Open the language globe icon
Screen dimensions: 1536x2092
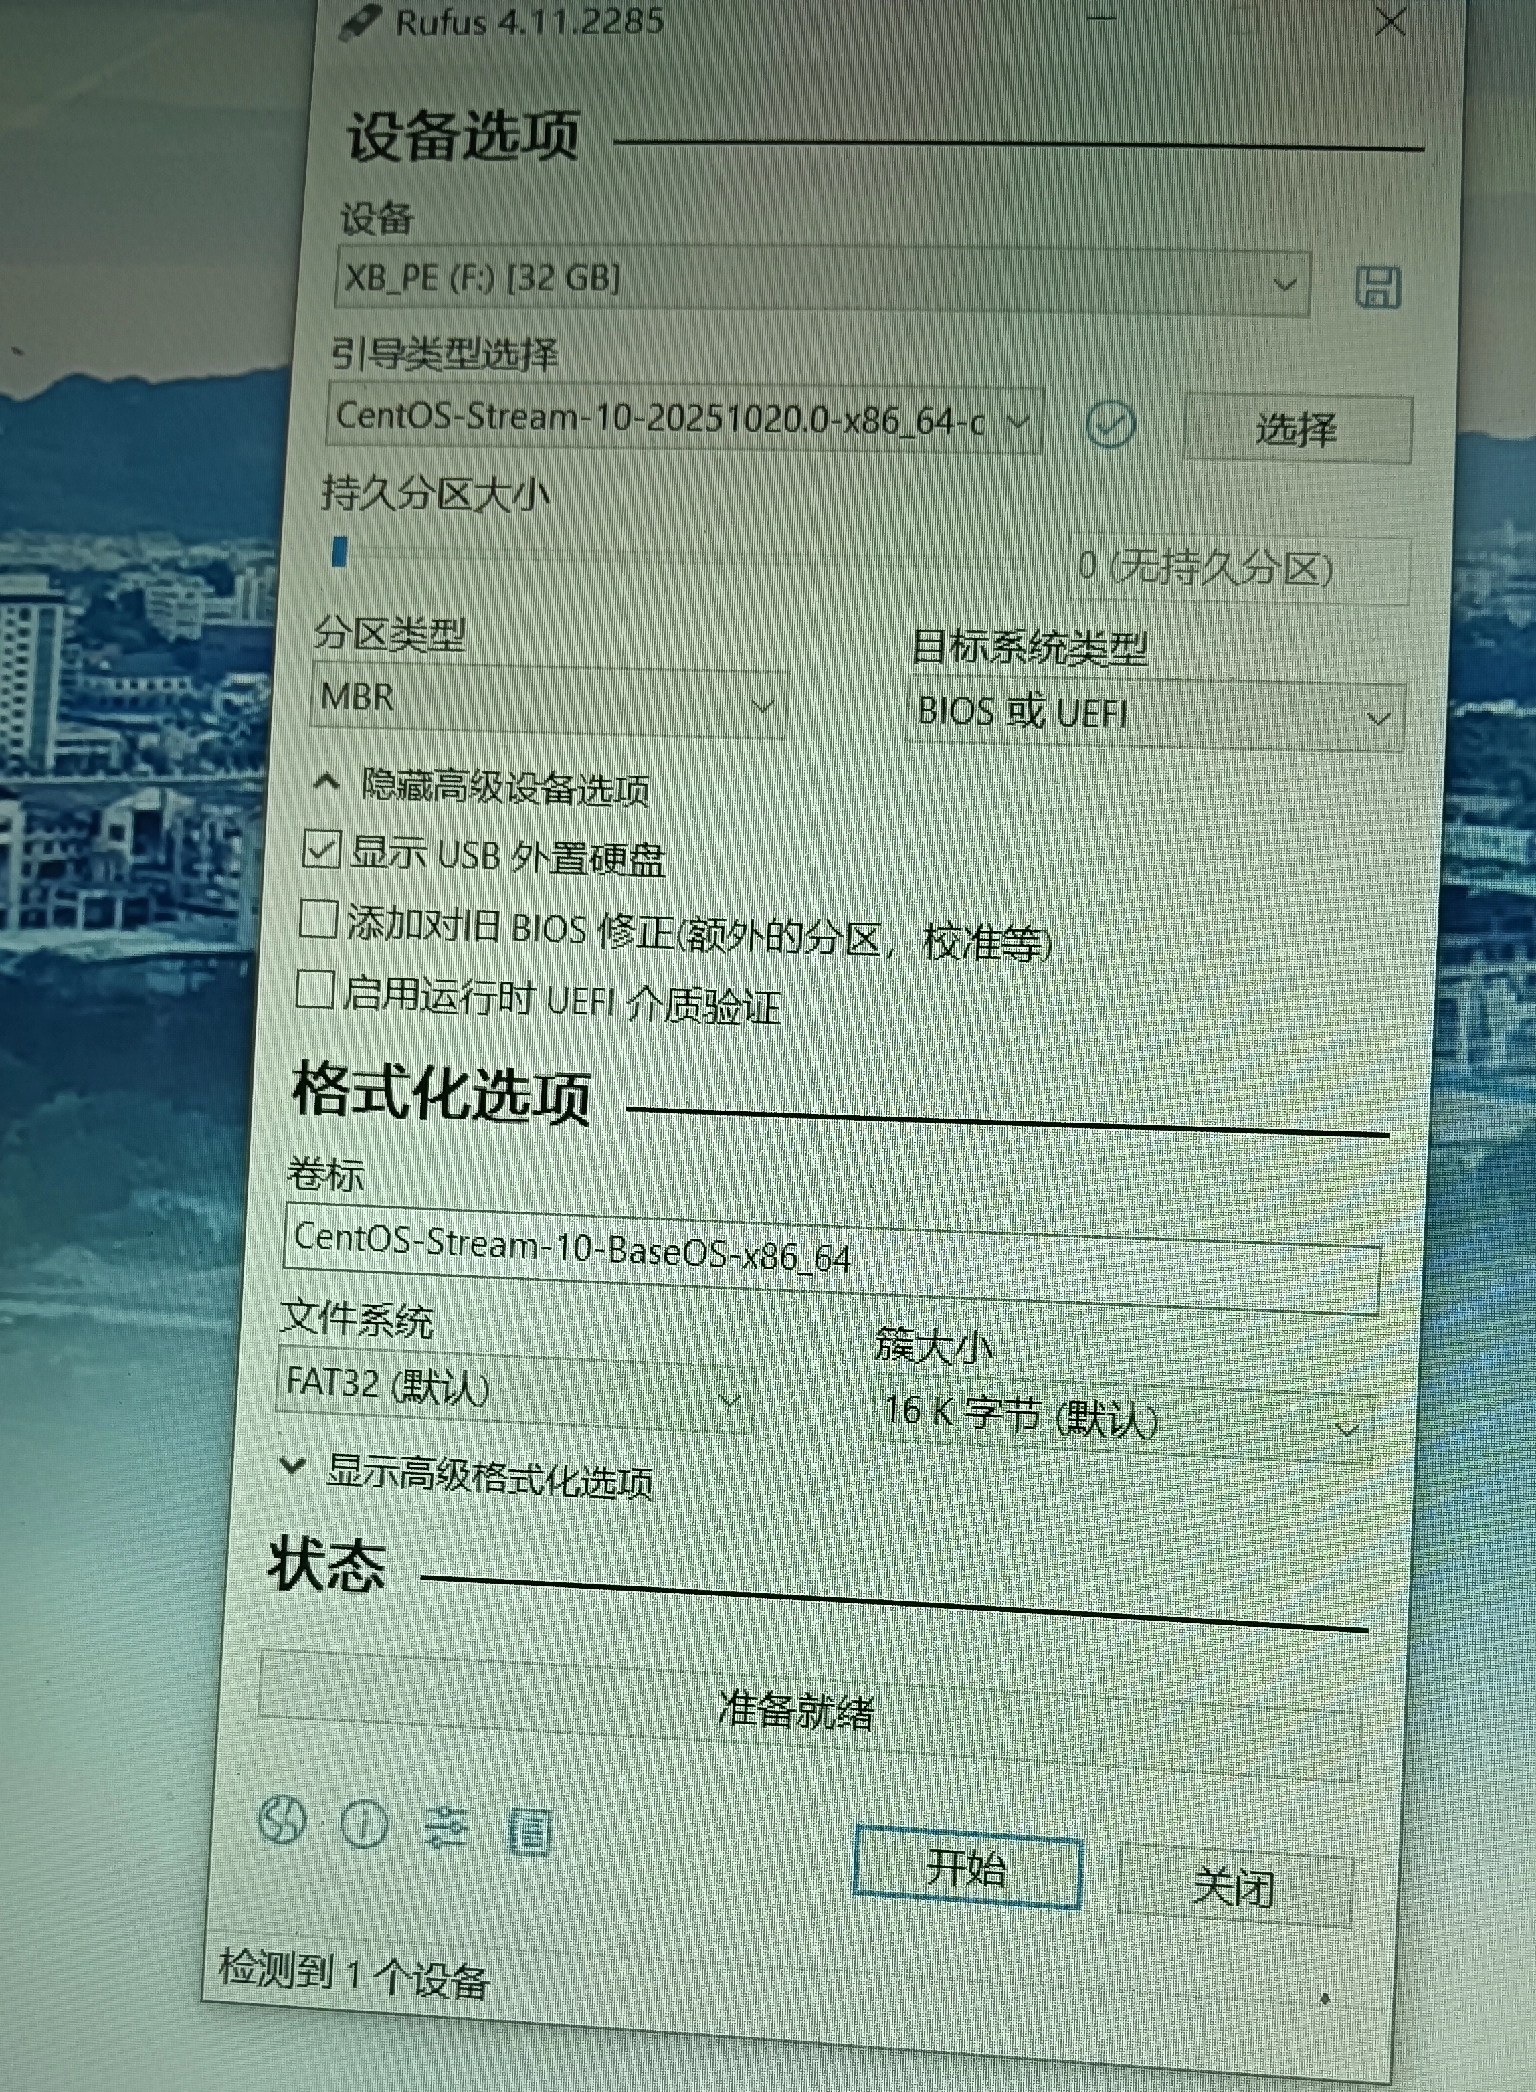(282, 1819)
